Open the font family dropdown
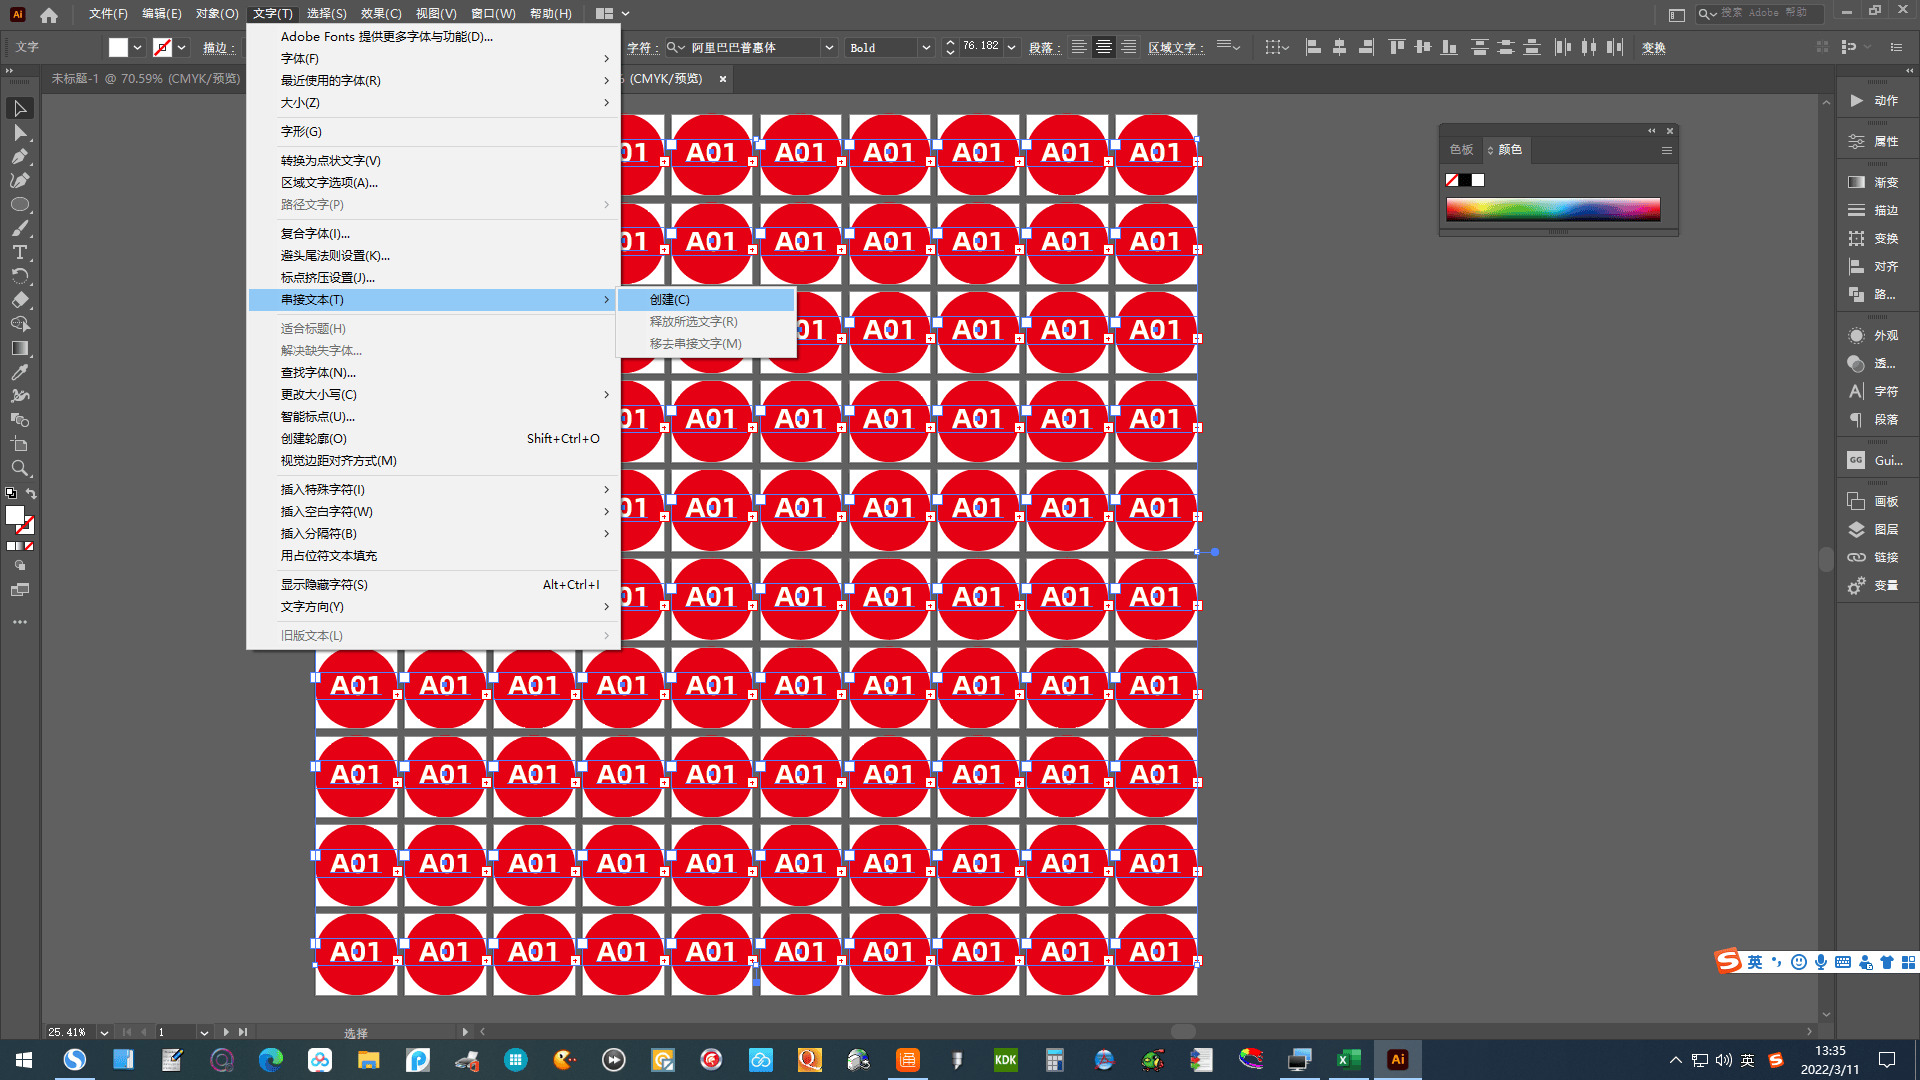Image resolution: width=1920 pixels, height=1080 pixels. [828, 47]
